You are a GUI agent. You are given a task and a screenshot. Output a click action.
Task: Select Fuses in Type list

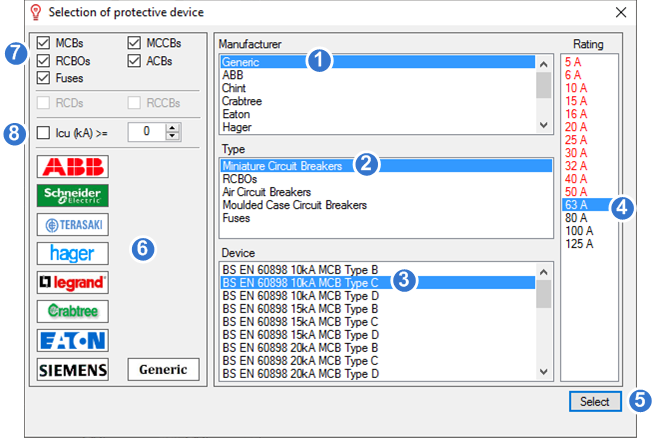[x=386, y=218]
